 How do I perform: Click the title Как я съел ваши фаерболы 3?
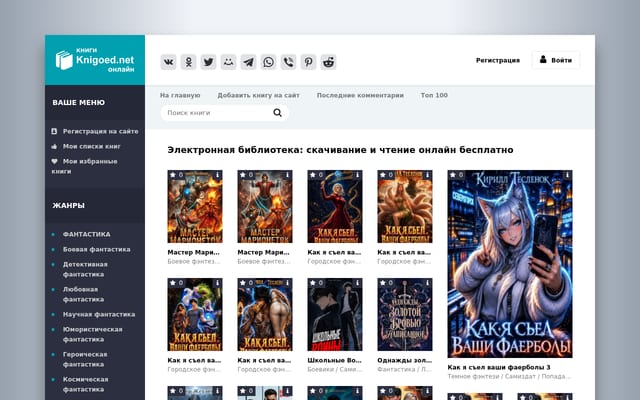click(499, 367)
